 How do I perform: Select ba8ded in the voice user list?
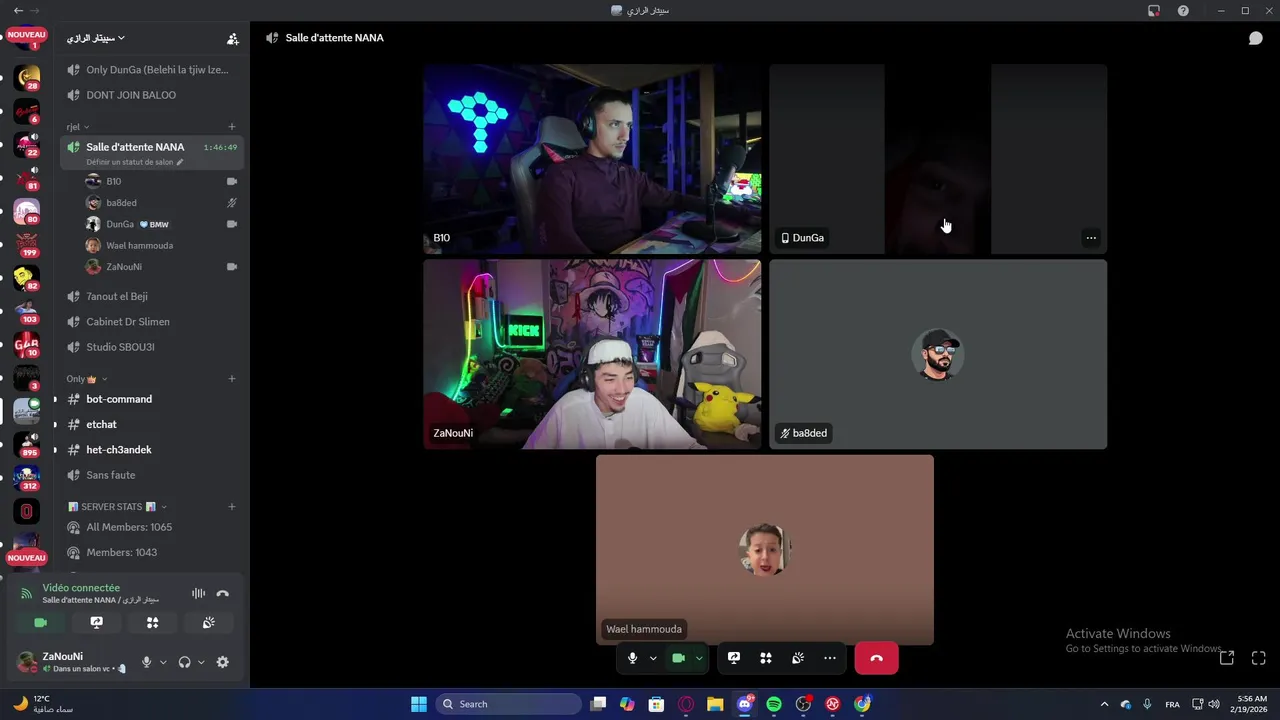(x=160, y=203)
